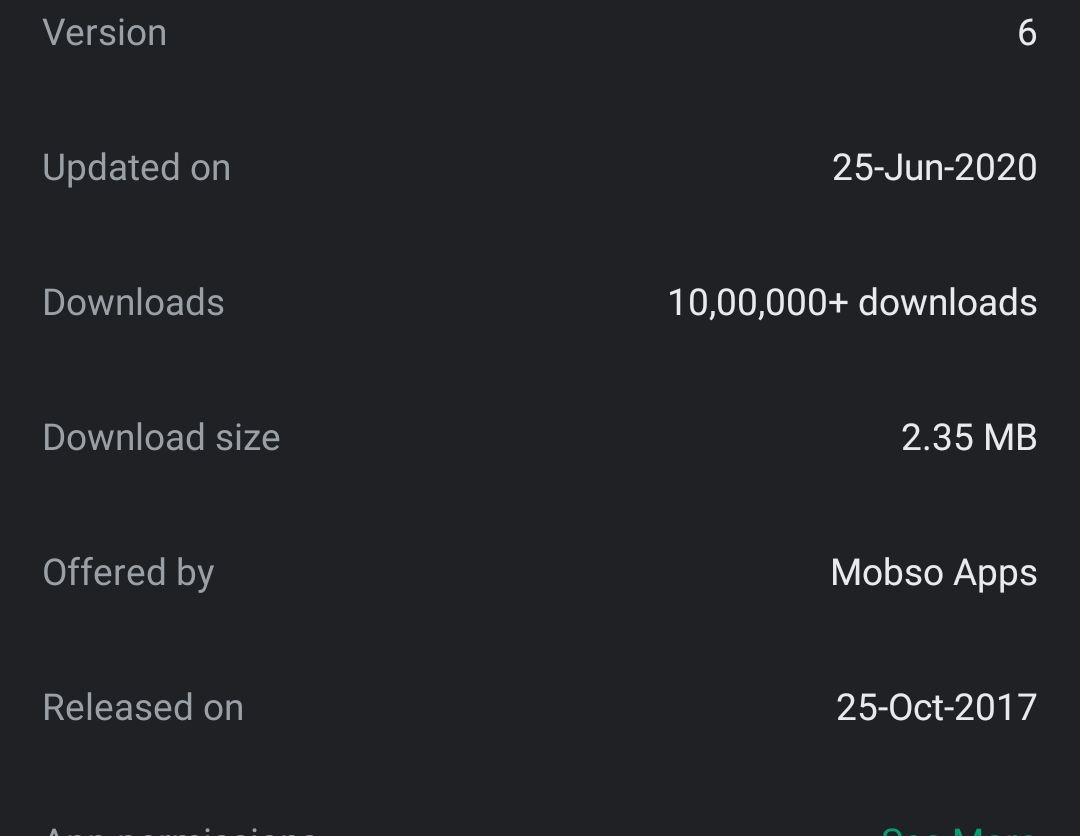
Task: Select the 'Offered by' label
Action: click(x=128, y=573)
